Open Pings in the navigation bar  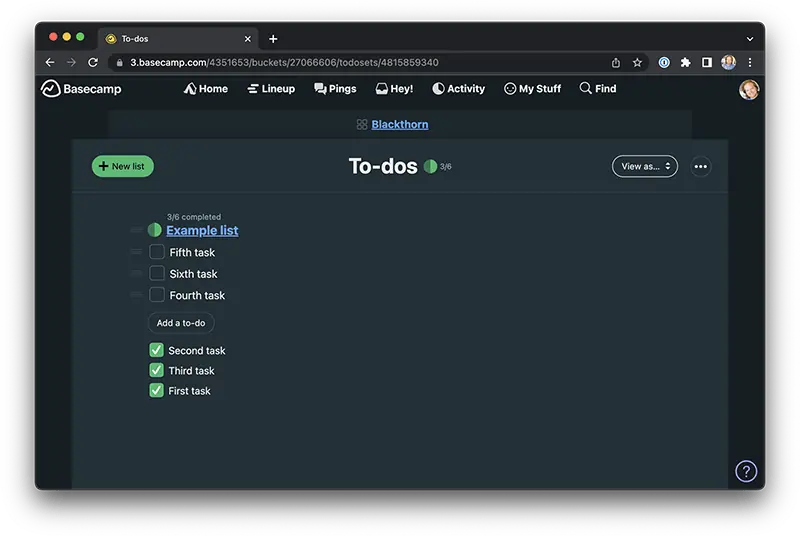335,89
